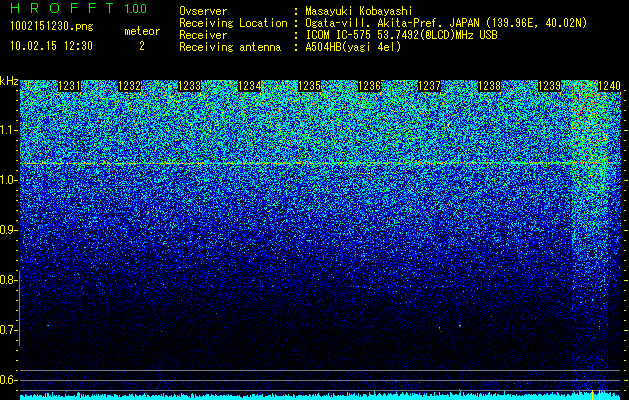Select the filename 1002151230.png
This screenshot has width=629, height=400.
52,27
